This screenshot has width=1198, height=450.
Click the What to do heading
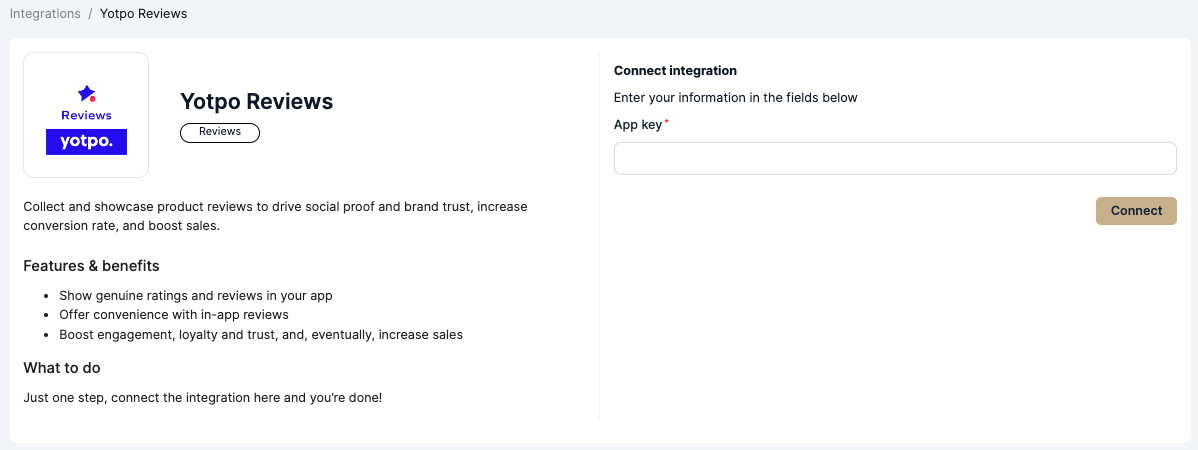[62, 368]
